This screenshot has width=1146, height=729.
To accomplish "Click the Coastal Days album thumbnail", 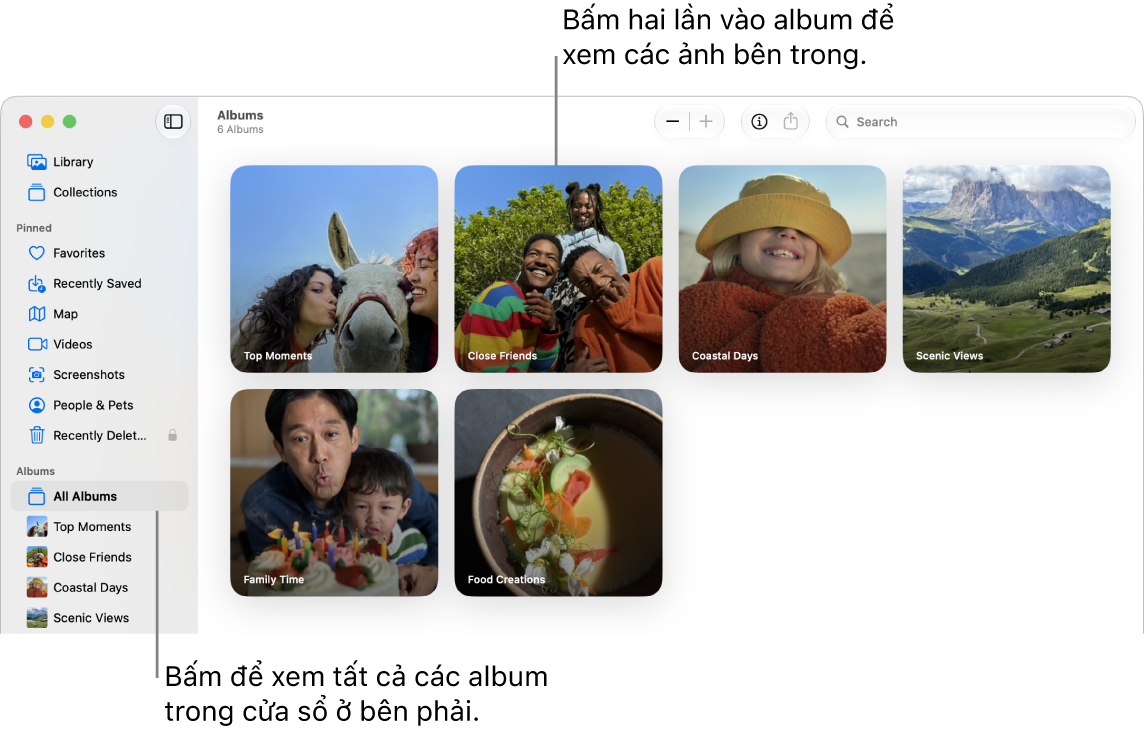I will pyautogui.click(x=782, y=269).
